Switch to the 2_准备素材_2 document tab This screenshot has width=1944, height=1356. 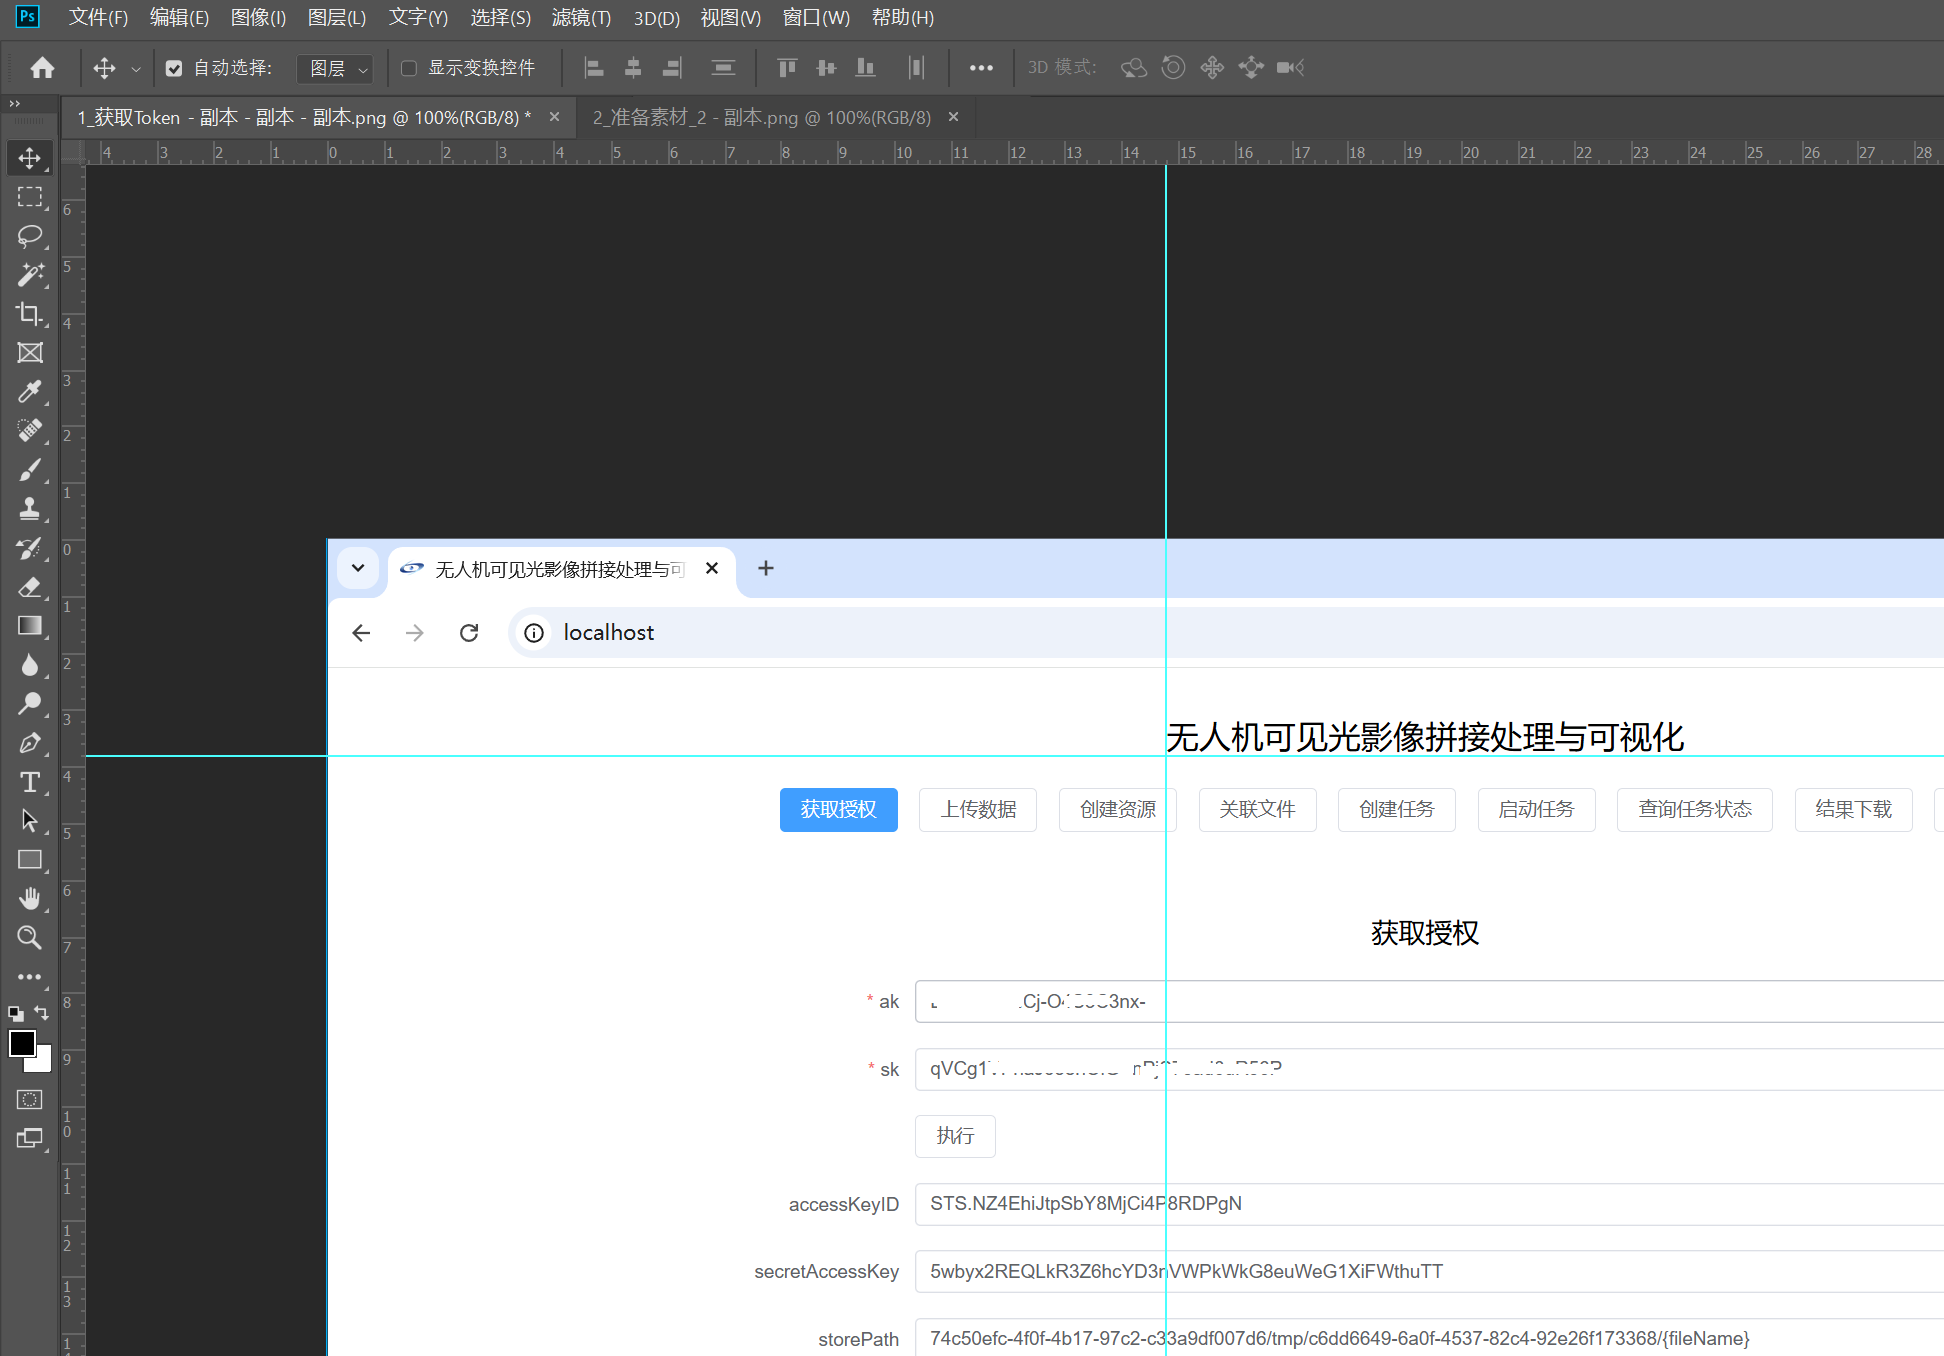coord(761,118)
